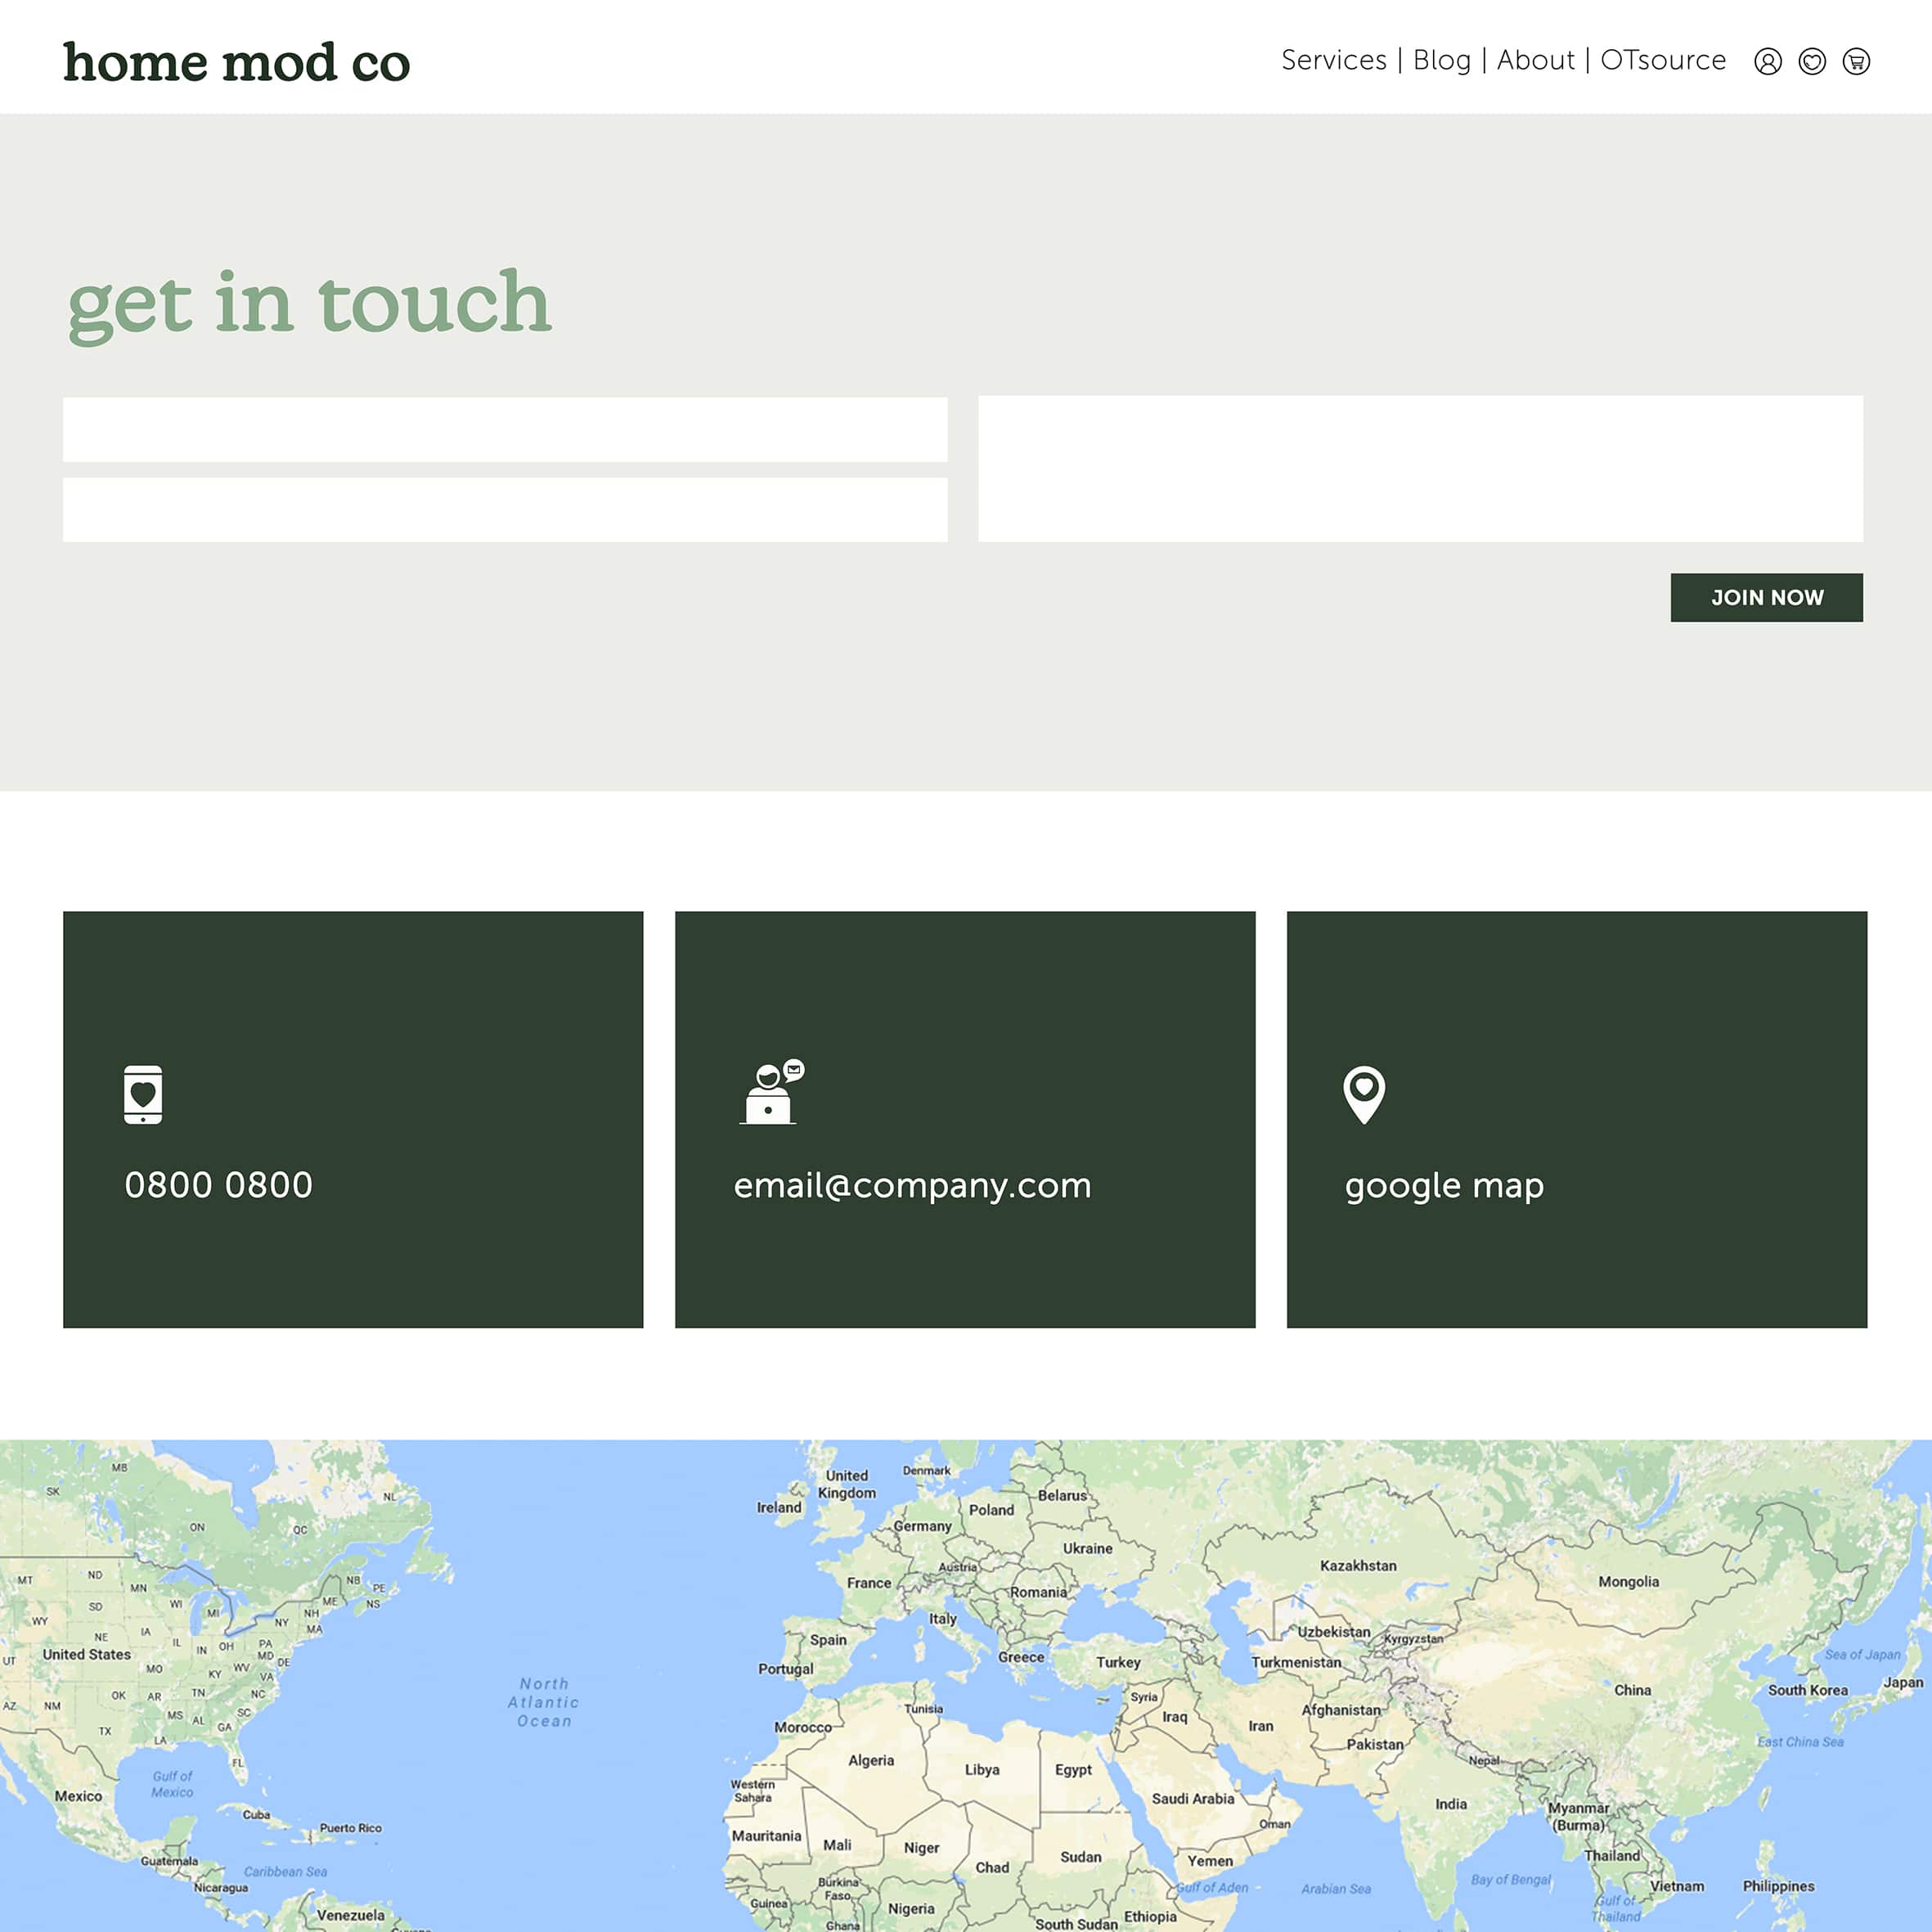1932x1932 pixels.
Task: Go to home mod co logo
Action: click(237, 63)
